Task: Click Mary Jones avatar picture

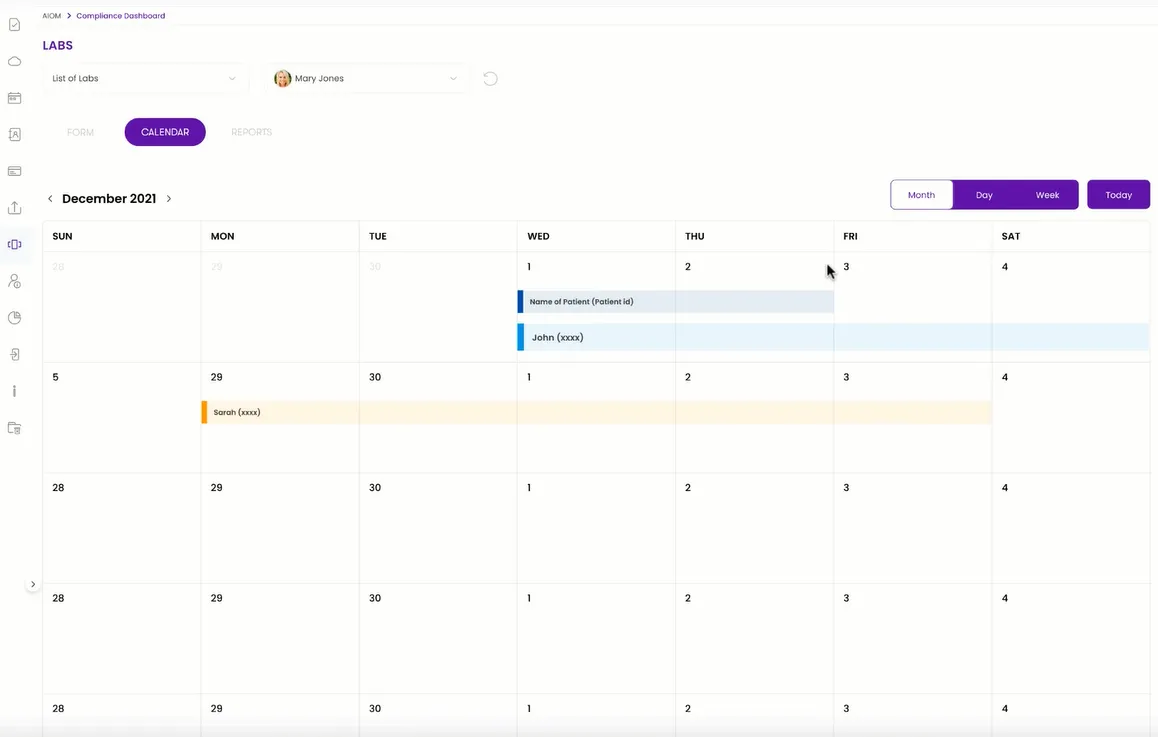Action: coord(282,78)
